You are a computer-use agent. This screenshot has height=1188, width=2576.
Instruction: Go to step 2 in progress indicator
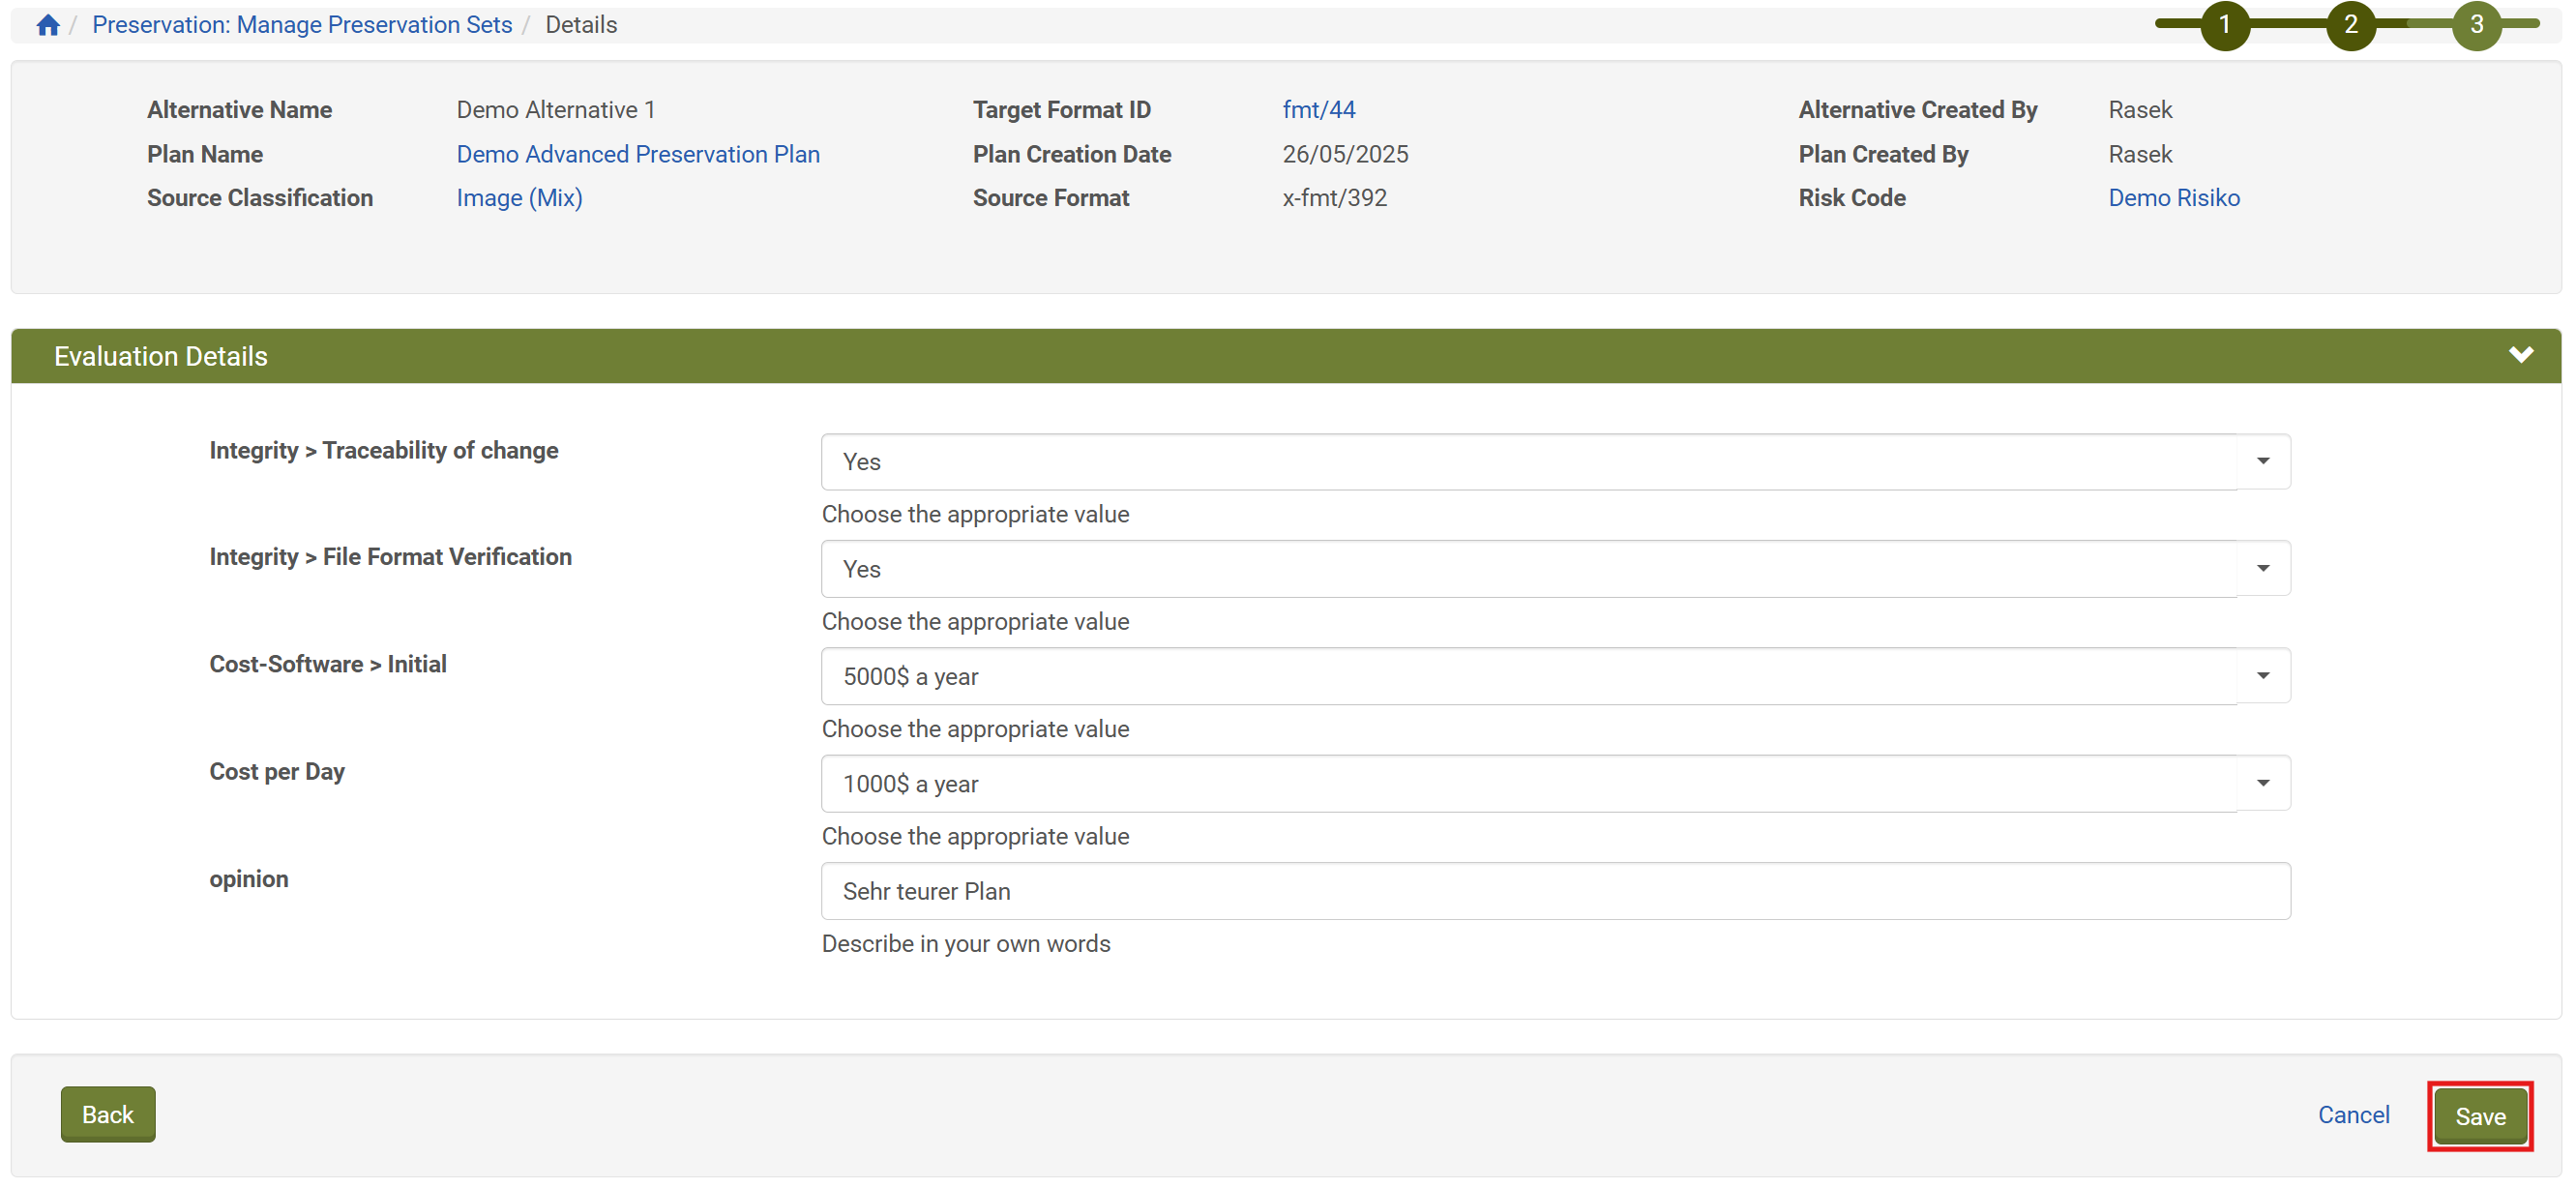click(2350, 24)
